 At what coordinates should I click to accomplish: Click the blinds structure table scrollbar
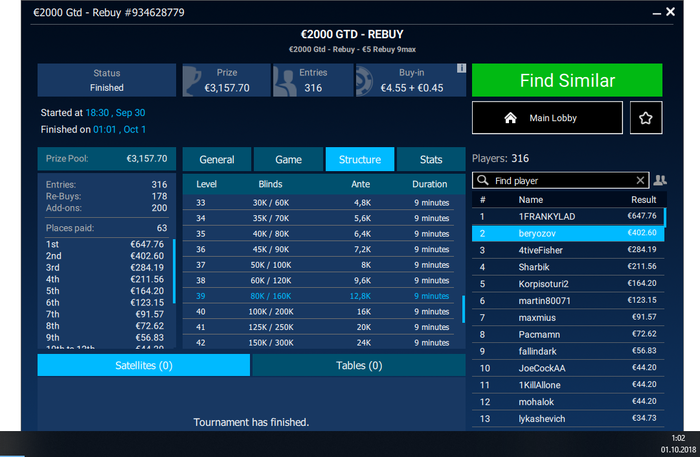click(463, 309)
